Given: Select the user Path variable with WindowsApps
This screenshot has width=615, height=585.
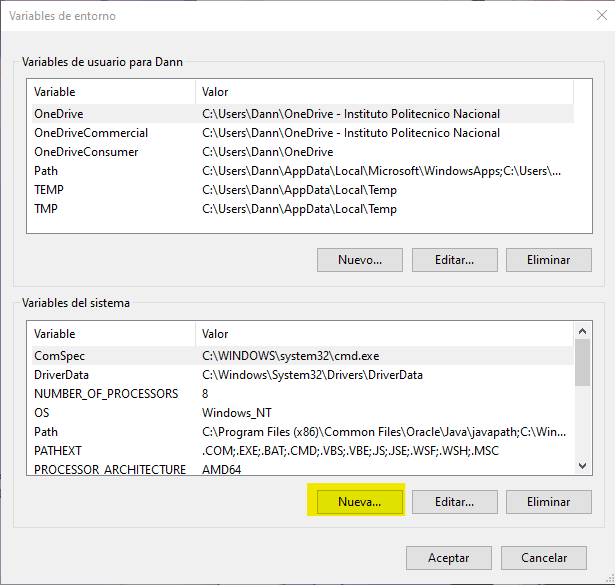Looking at the screenshot, I should click(x=302, y=171).
